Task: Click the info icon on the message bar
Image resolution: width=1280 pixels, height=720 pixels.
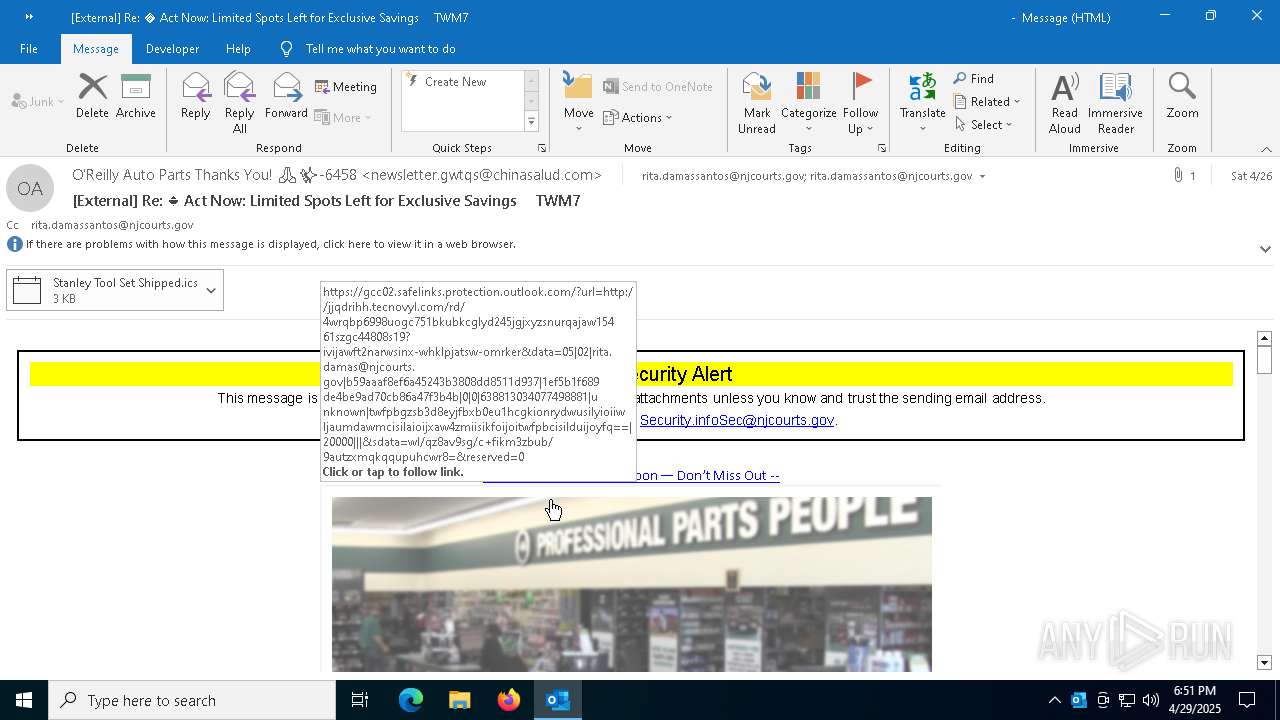Action: point(15,244)
